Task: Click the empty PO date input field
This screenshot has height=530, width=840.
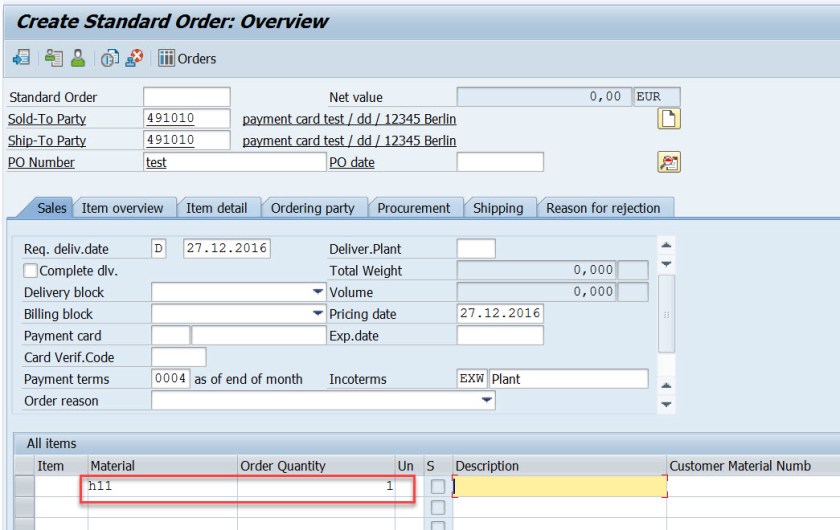Action: coord(500,162)
